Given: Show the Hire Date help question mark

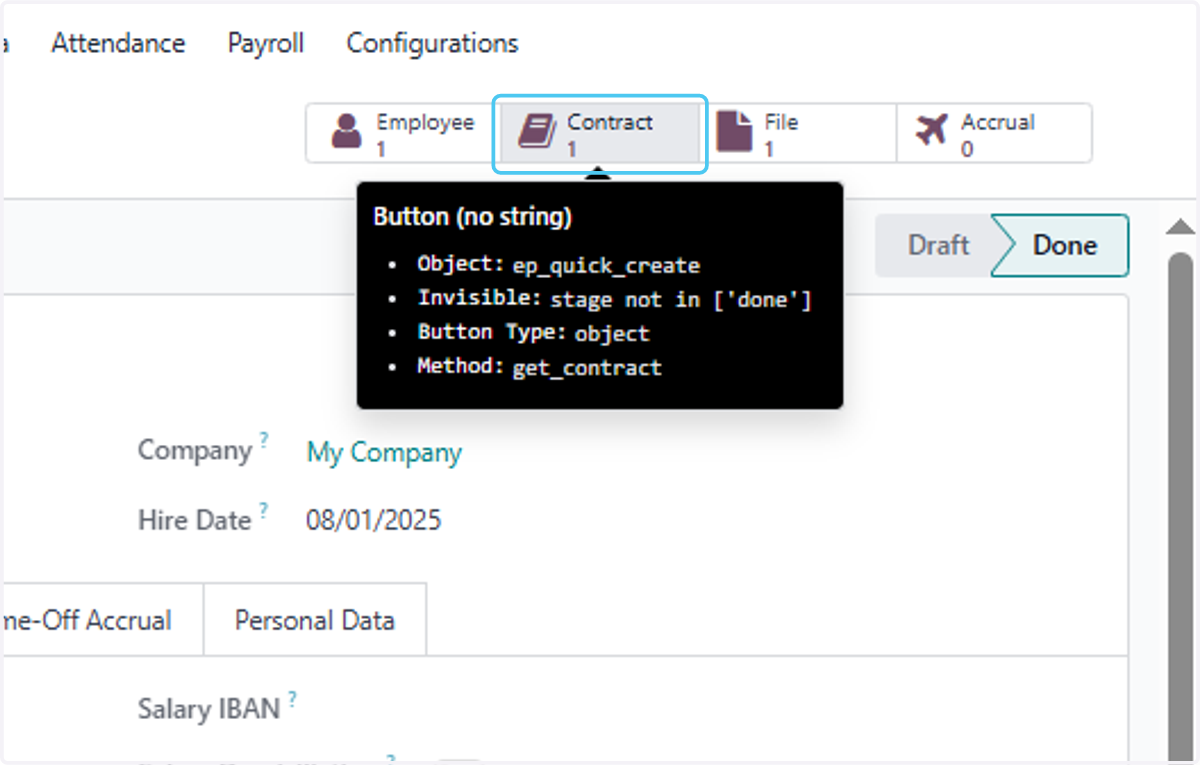Looking at the screenshot, I should click(264, 509).
